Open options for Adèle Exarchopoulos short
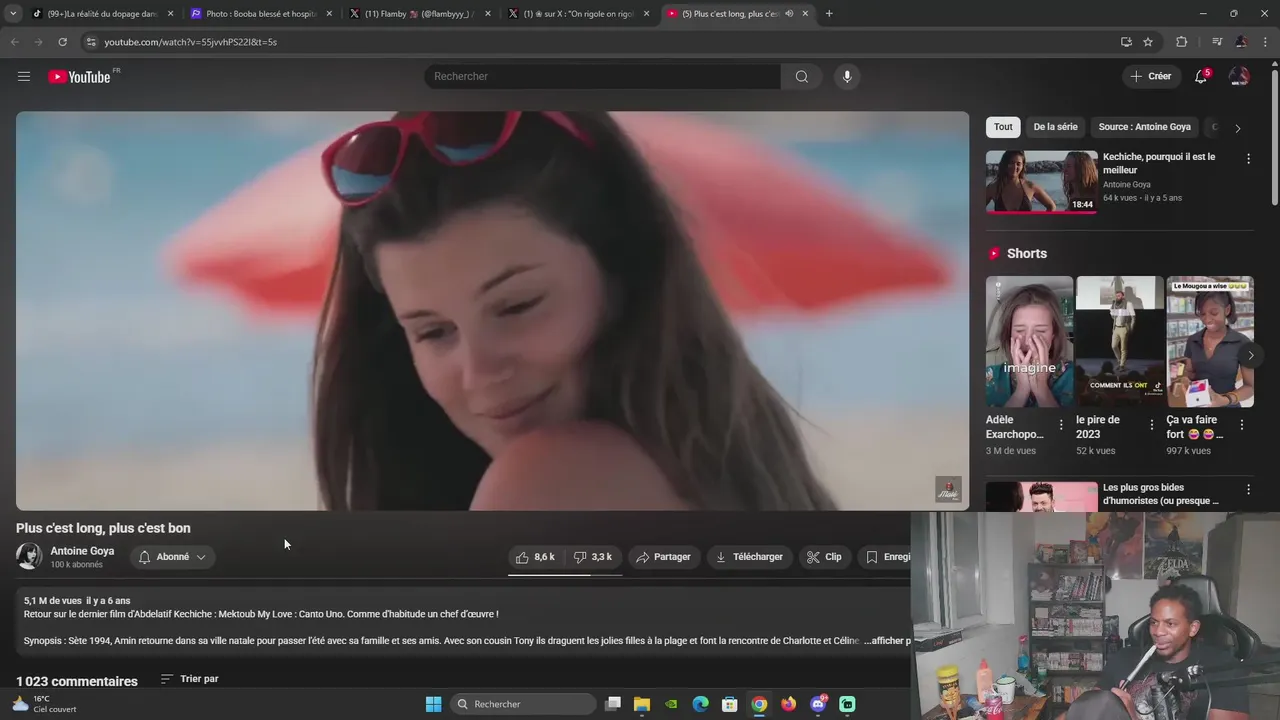Viewport: 1280px width, 720px height. [x=1061, y=425]
